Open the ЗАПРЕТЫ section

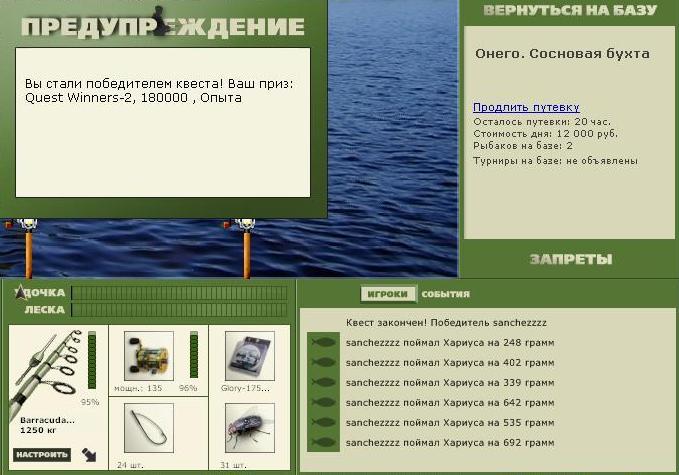click(x=571, y=259)
